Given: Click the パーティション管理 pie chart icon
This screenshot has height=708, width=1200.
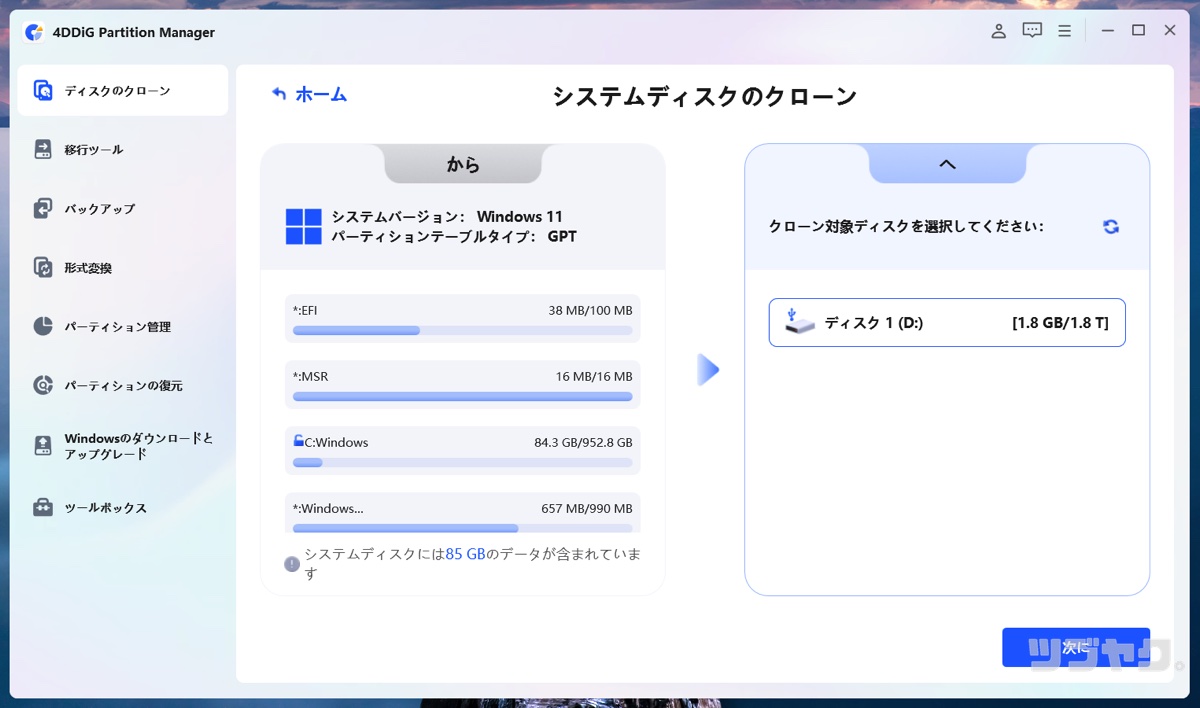Looking at the screenshot, I should (43, 327).
